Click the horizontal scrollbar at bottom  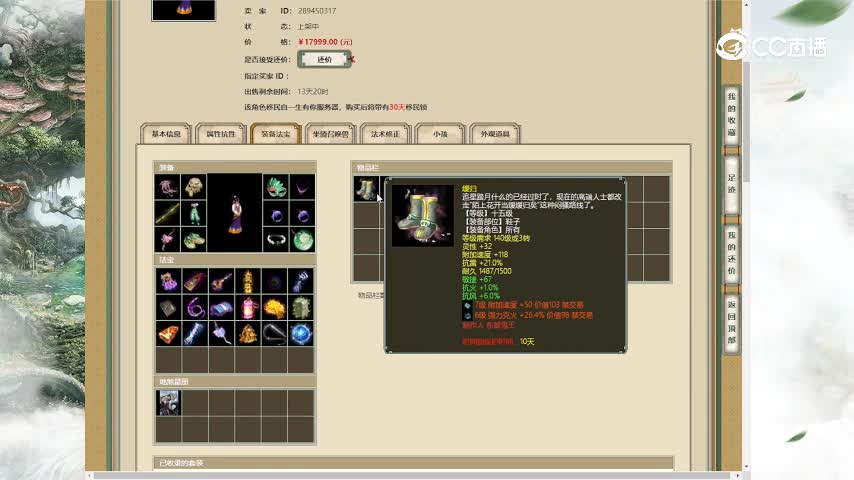coord(414,476)
